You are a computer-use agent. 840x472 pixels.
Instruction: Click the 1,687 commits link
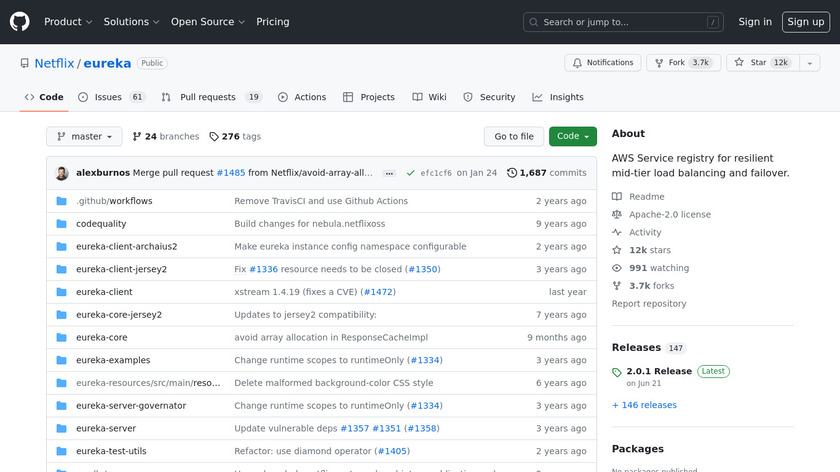(547, 173)
